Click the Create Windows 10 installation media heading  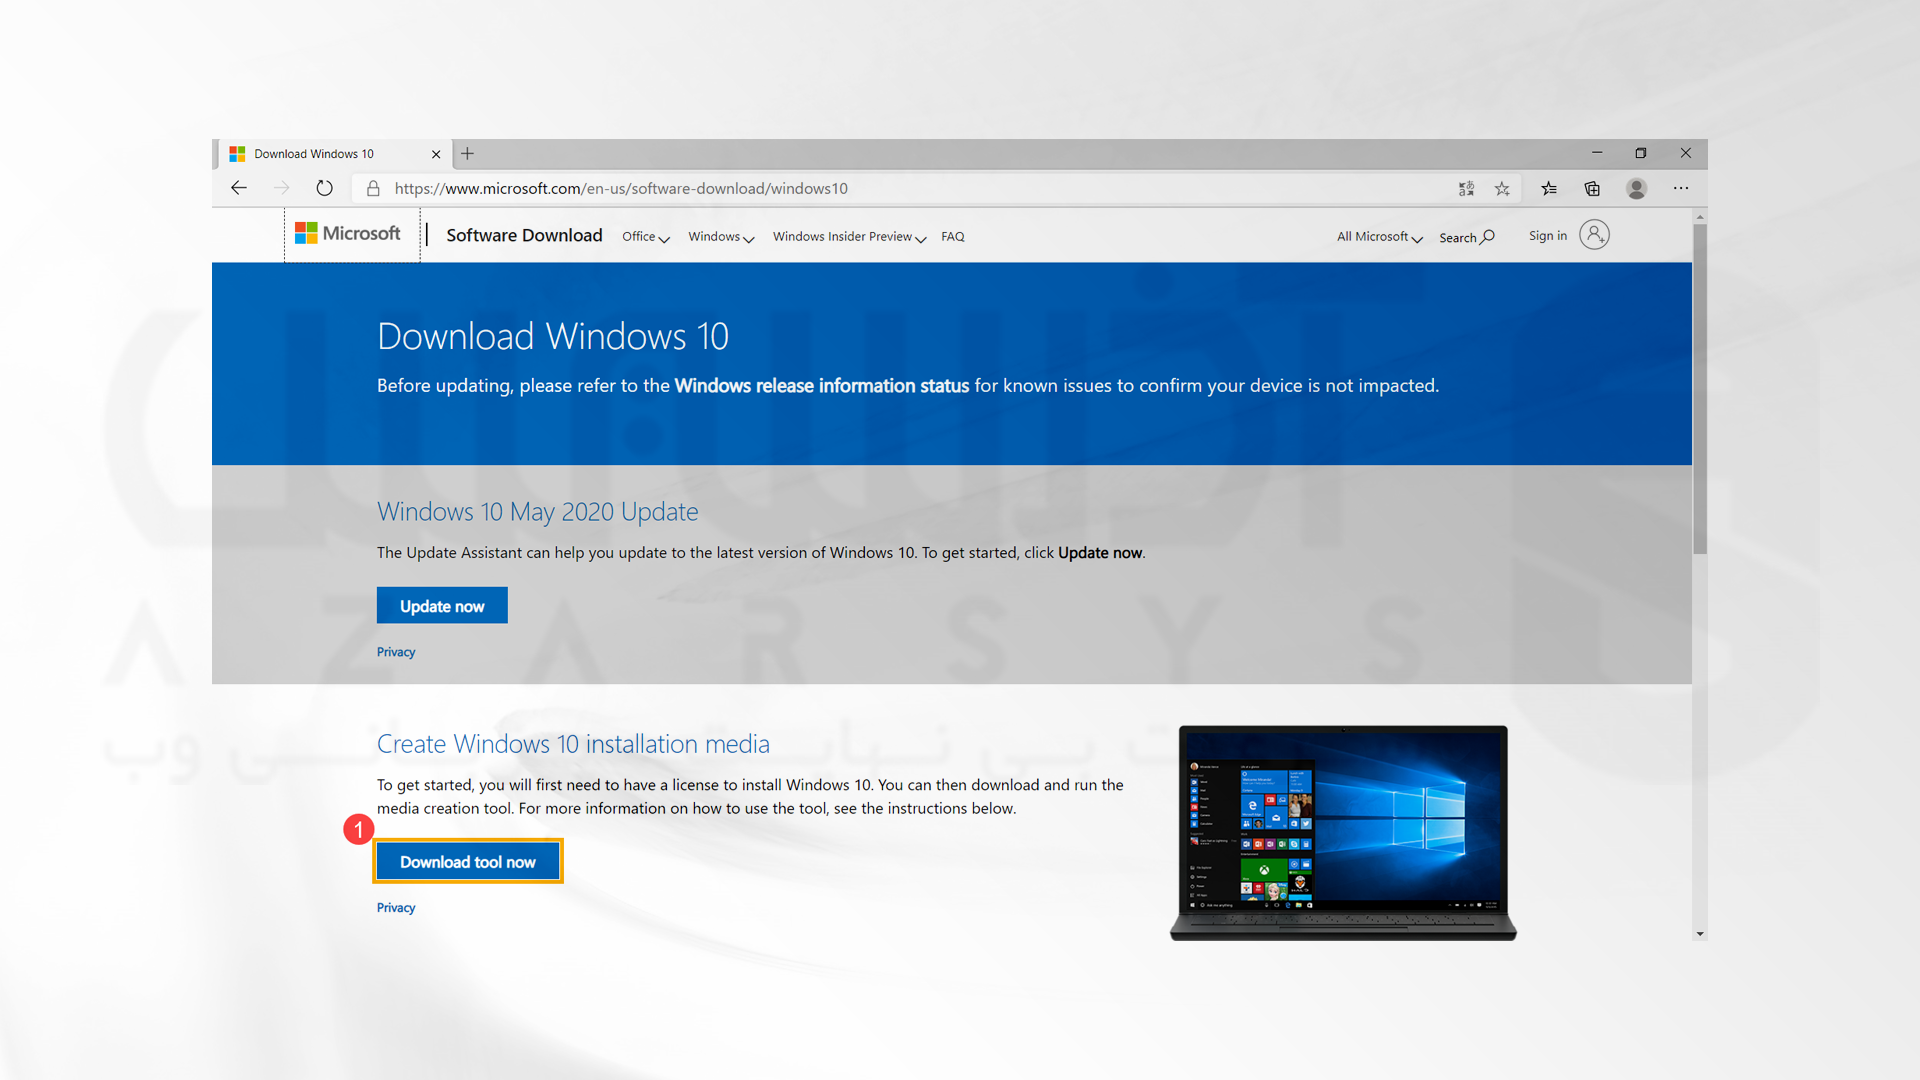pos(573,744)
